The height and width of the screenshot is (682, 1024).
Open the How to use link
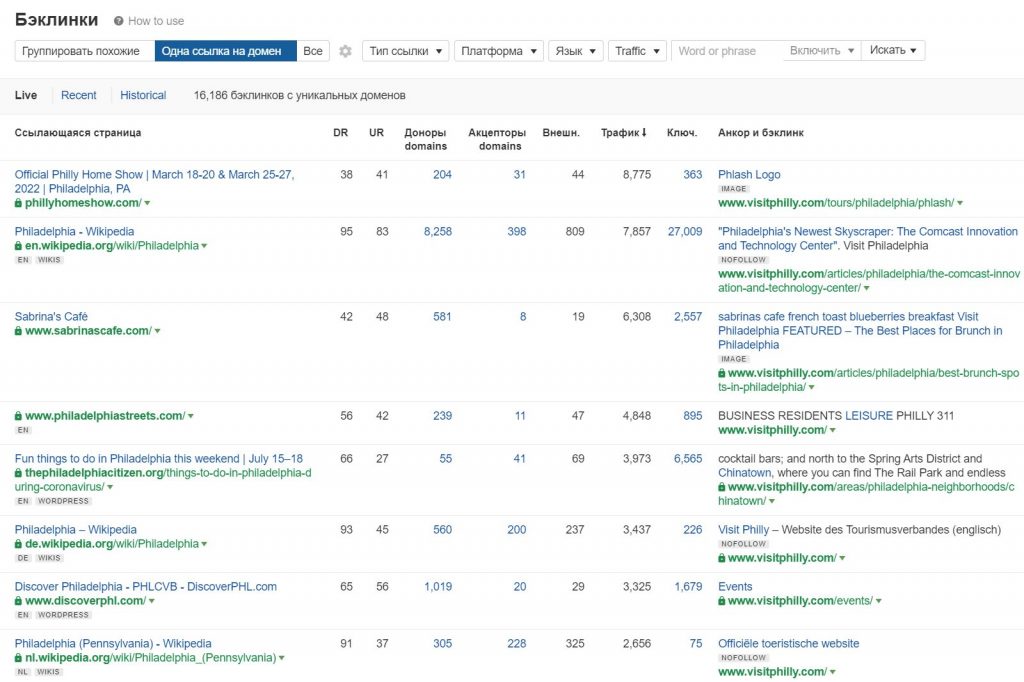pyautogui.click(x=156, y=21)
